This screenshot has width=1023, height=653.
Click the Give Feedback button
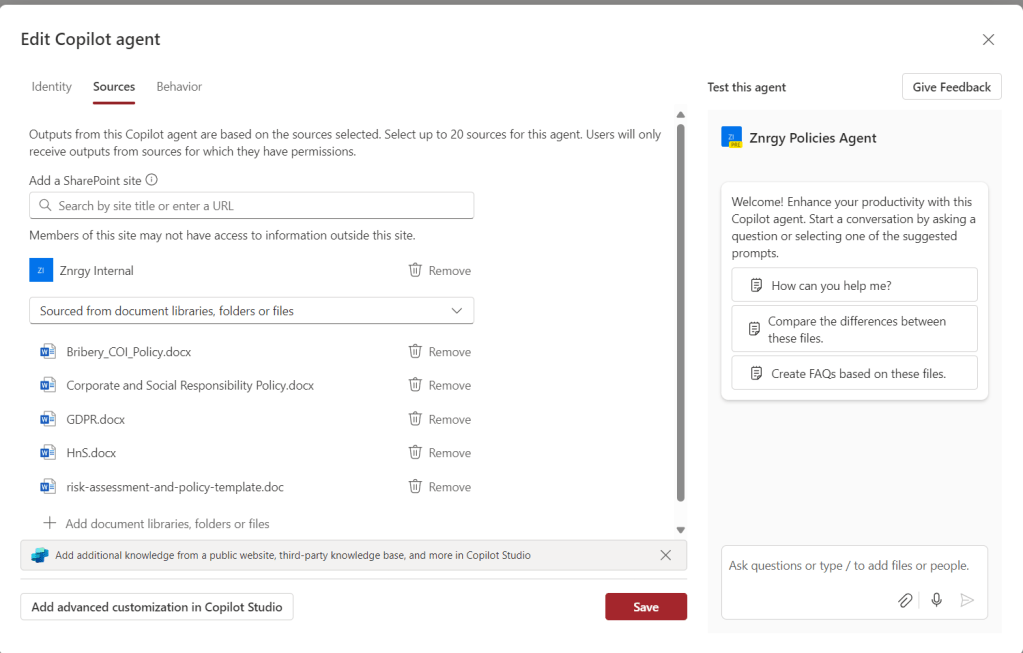[x=951, y=87]
